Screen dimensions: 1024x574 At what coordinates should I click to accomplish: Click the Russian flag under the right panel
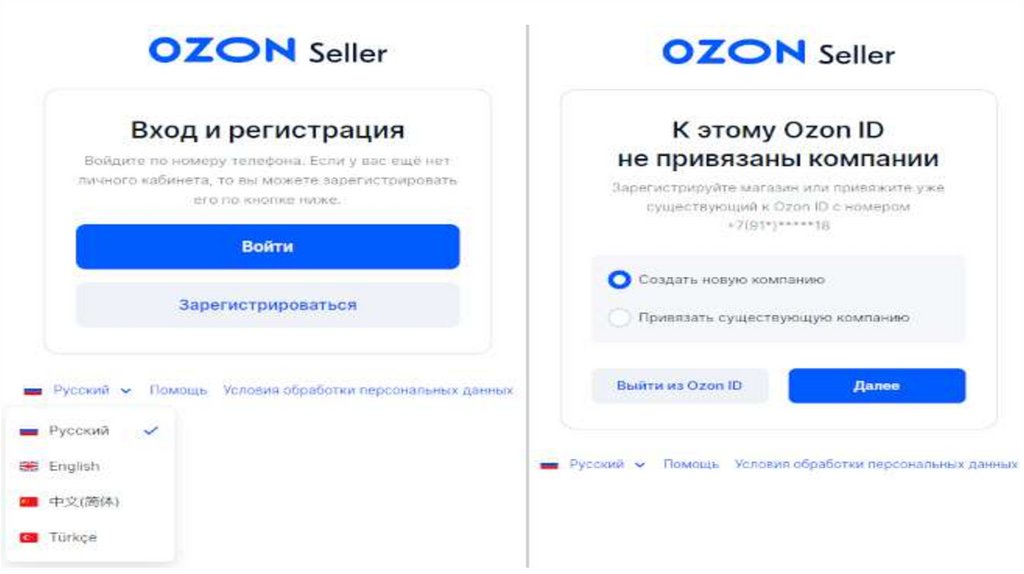pos(549,465)
